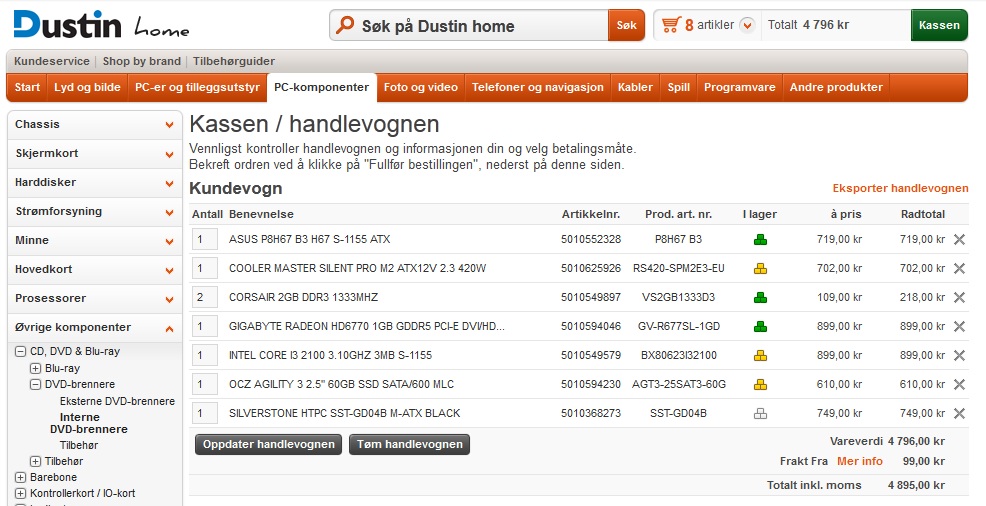Click Tøm handlevognen button
Viewport: 986px width, 506px height.
[x=409, y=444]
